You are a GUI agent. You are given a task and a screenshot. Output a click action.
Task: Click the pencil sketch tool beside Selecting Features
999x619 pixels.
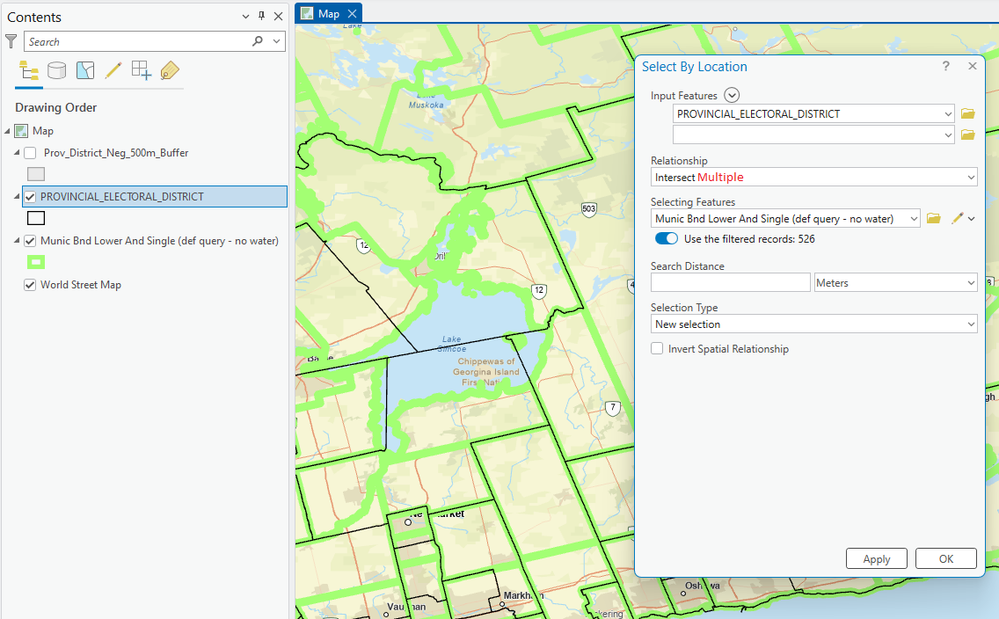point(957,218)
